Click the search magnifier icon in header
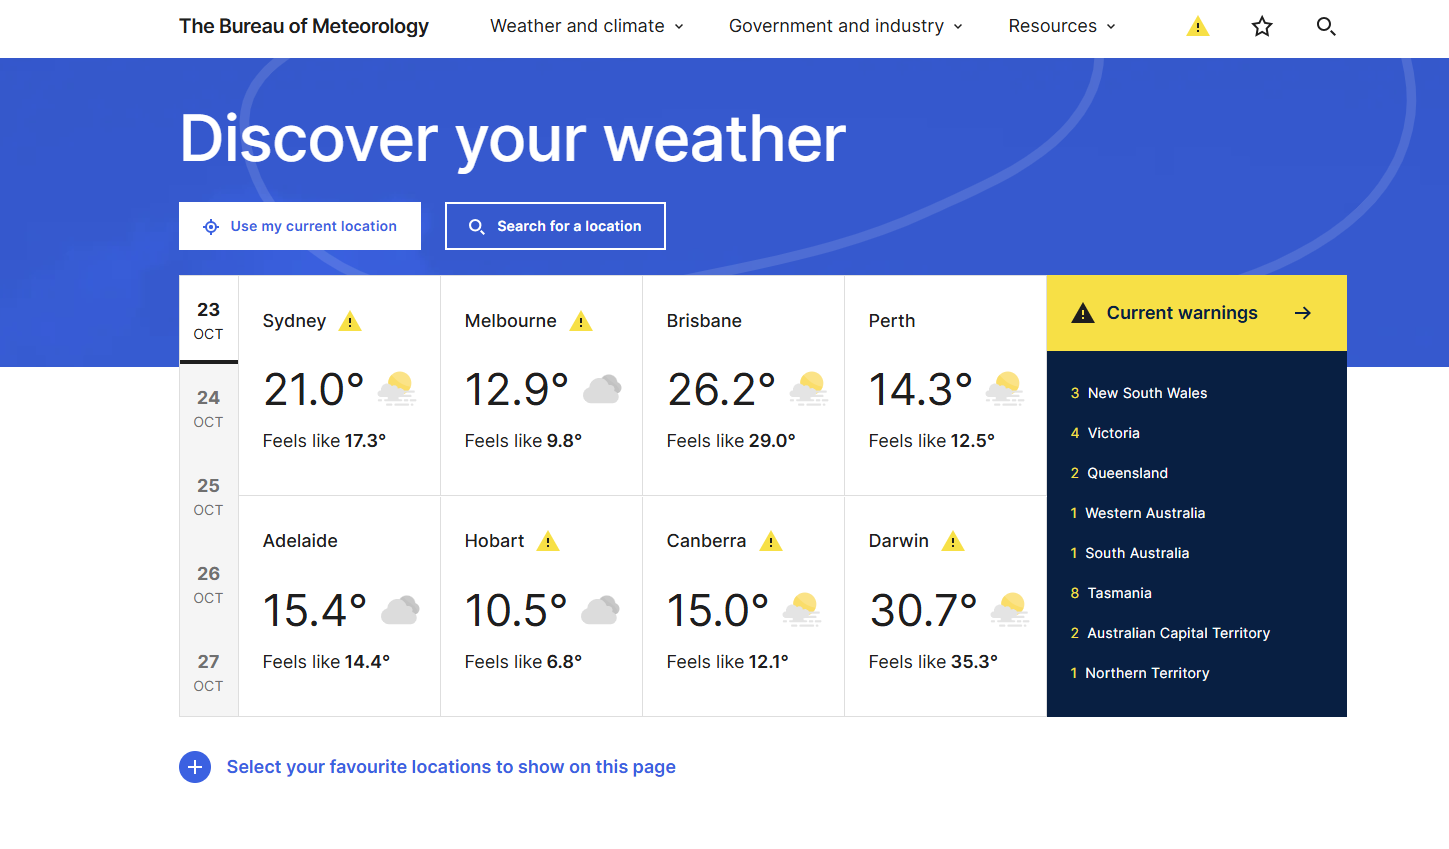The image size is (1449, 849). (1326, 27)
